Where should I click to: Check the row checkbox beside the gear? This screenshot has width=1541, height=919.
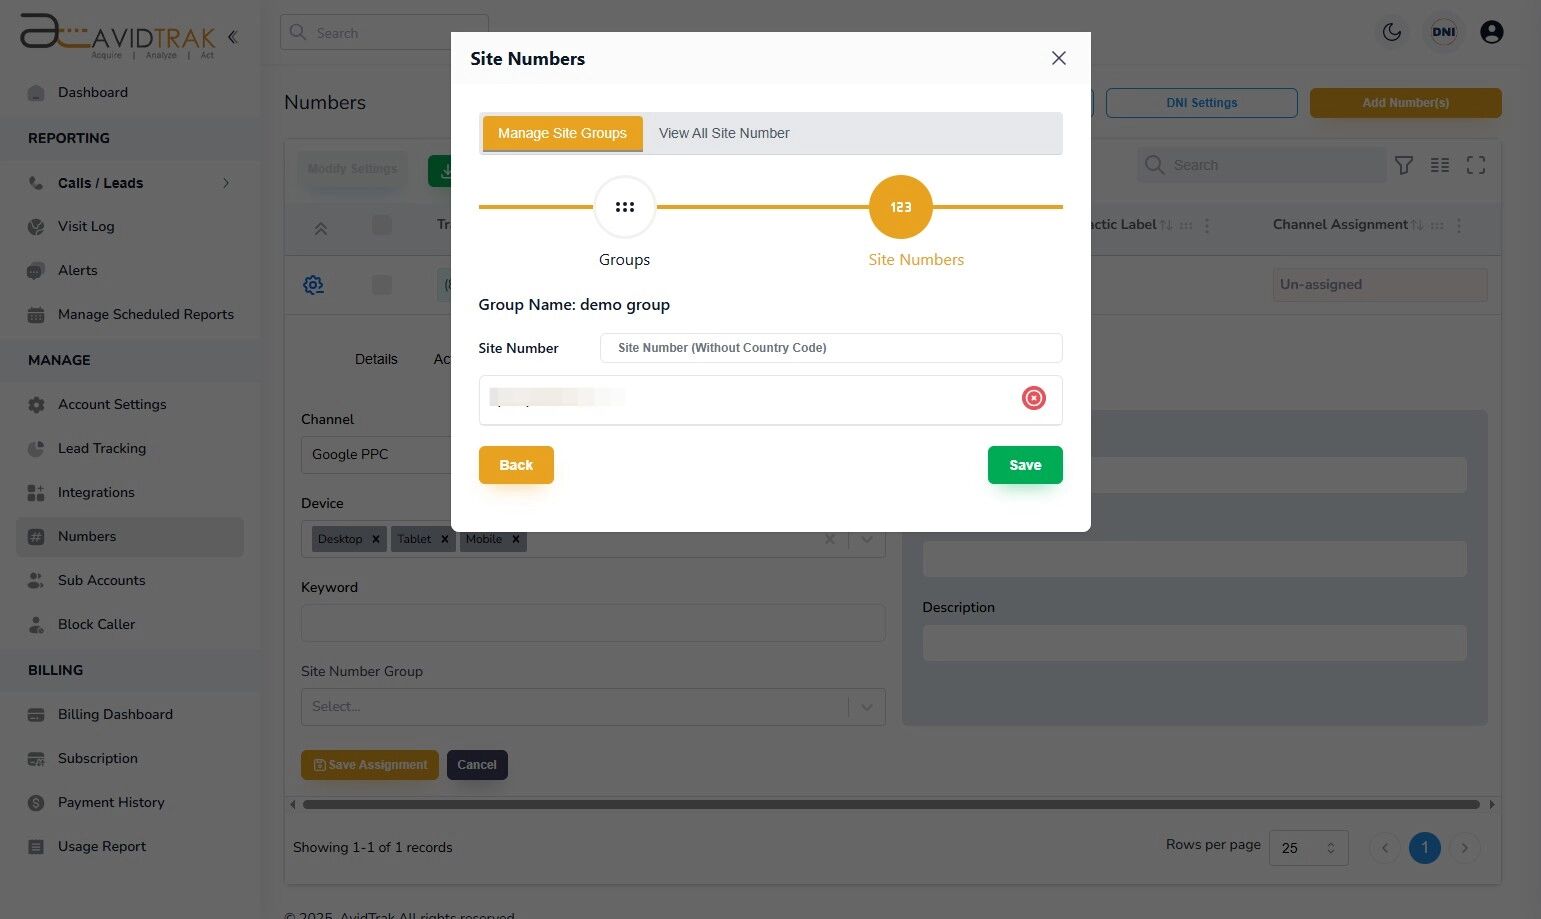tap(382, 284)
